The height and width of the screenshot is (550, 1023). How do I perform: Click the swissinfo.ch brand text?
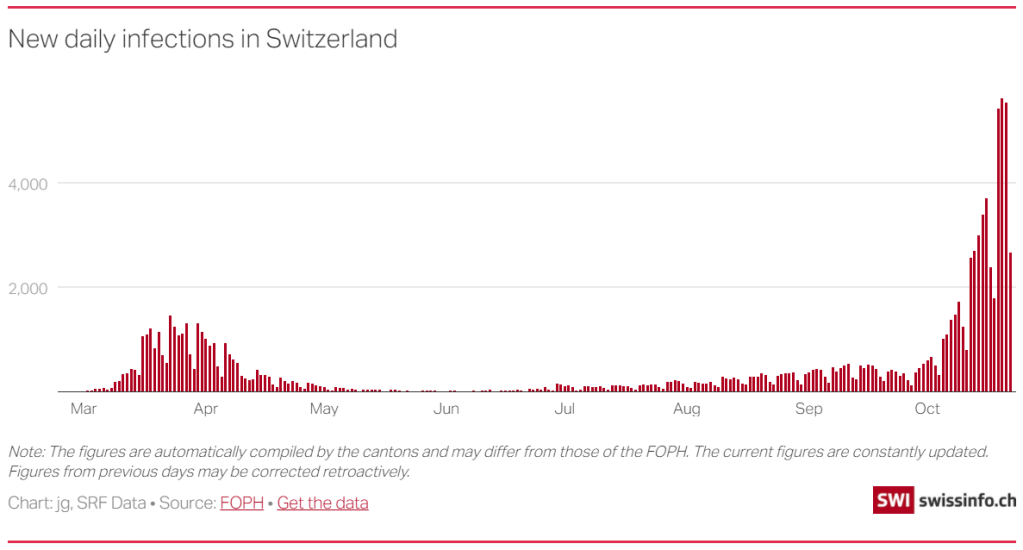(x=966, y=500)
